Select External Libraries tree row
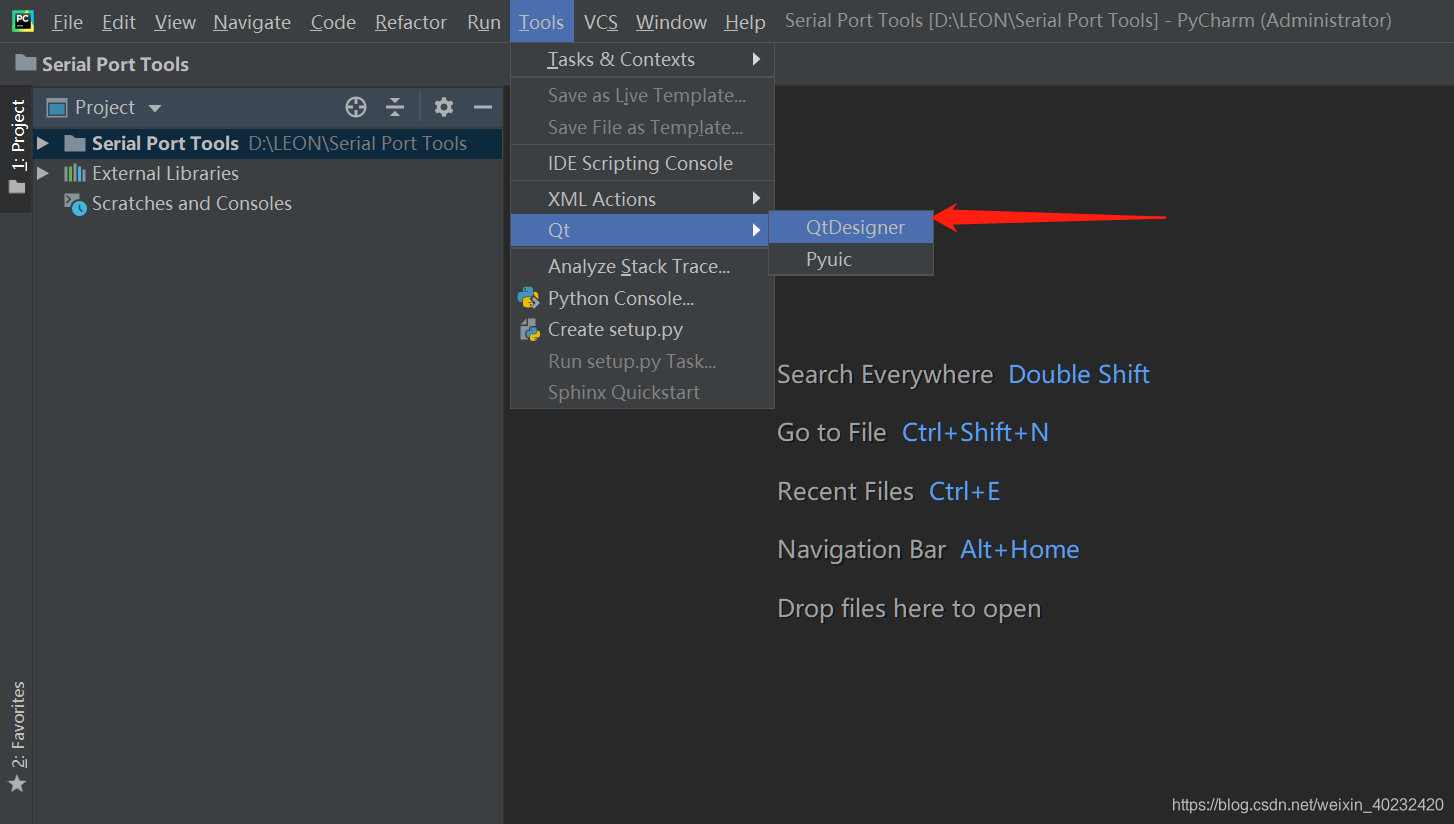 [x=267, y=173]
